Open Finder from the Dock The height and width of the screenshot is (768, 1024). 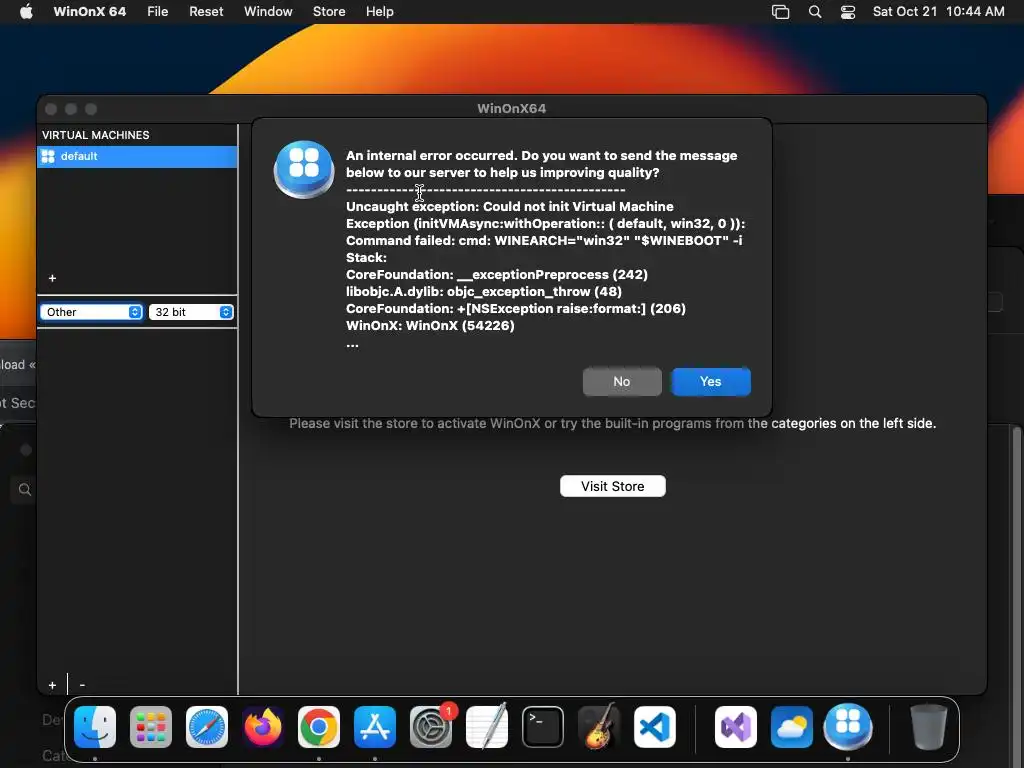point(95,727)
